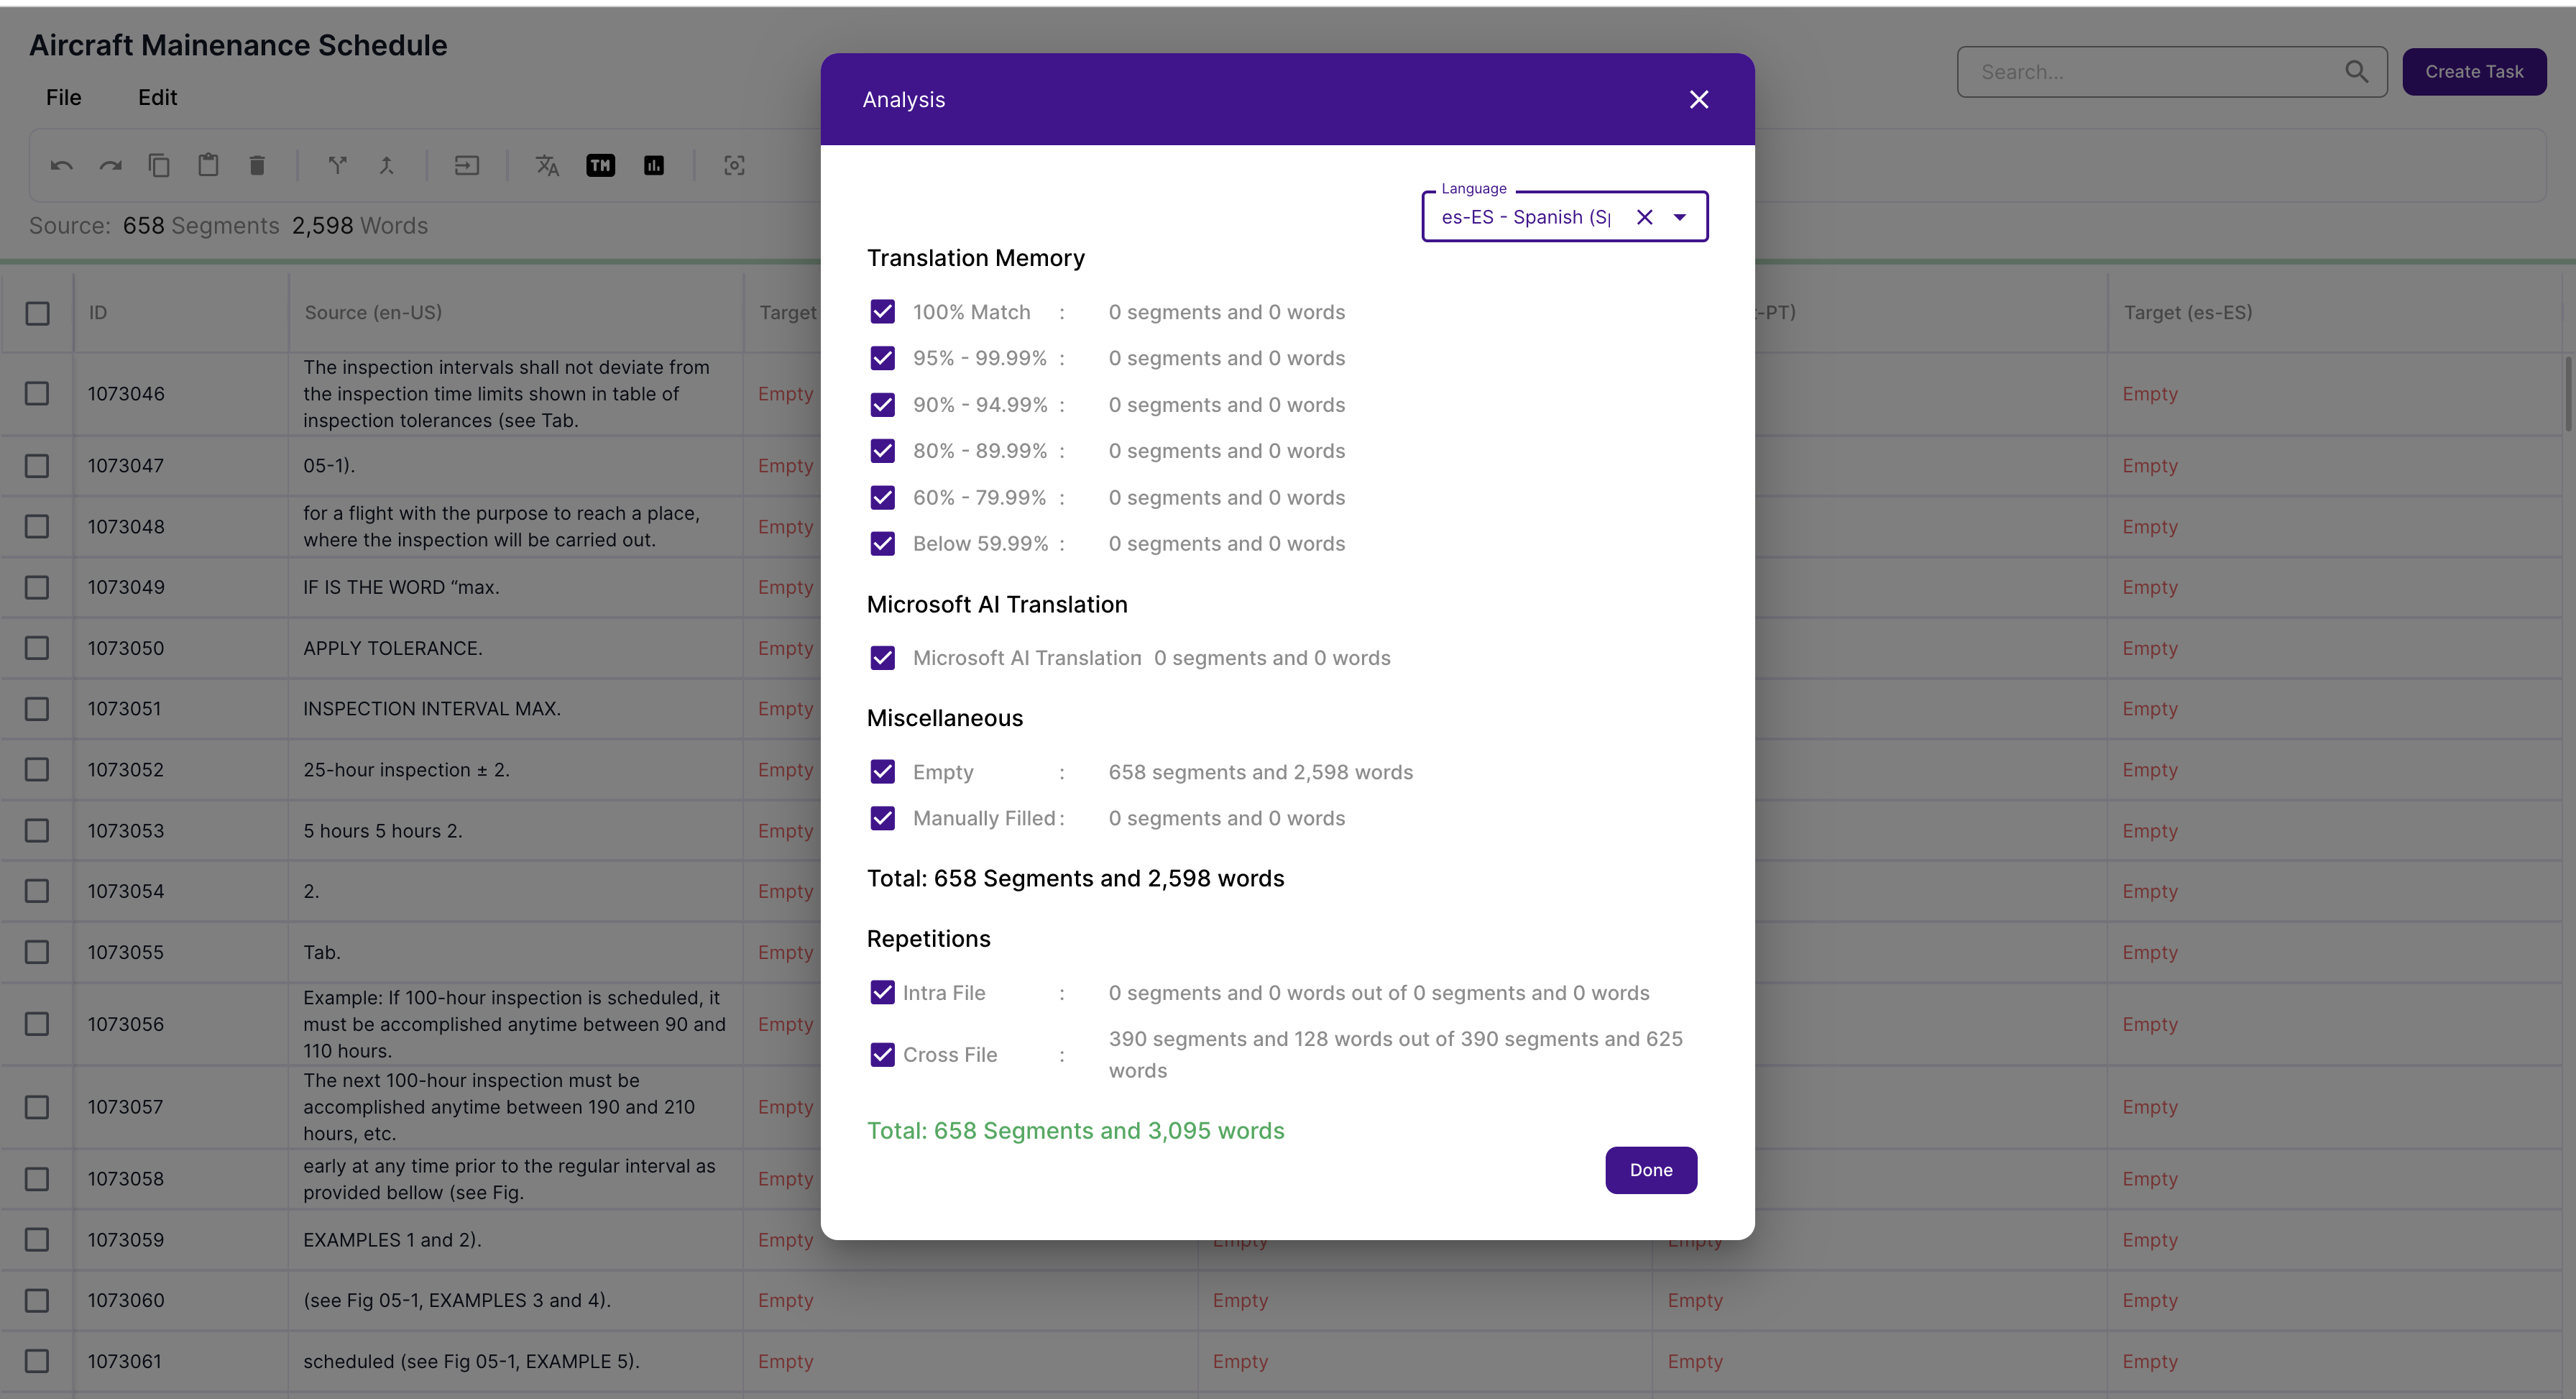This screenshot has height=1399, width=2576.
Task: Click the translate icon in toolbar
Action: (547, 166)
